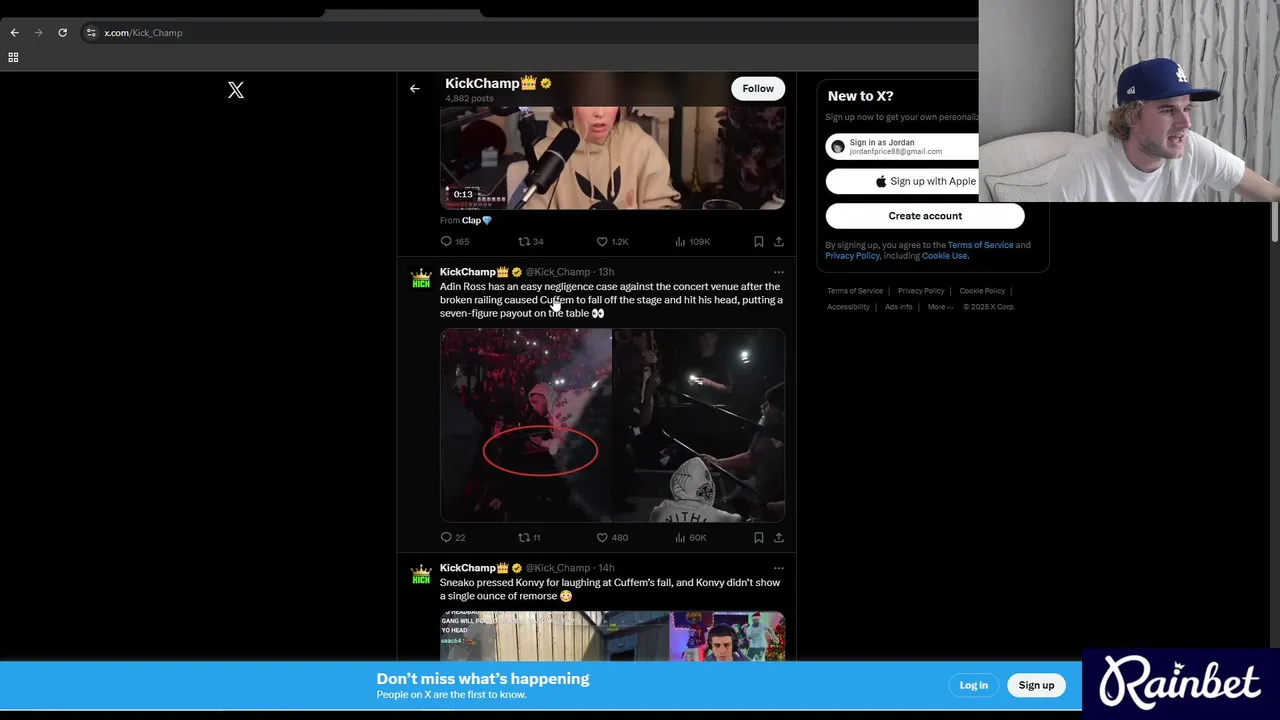Reply to the post with 165 comments
1280x720 pixels.
tap(455, 241)
